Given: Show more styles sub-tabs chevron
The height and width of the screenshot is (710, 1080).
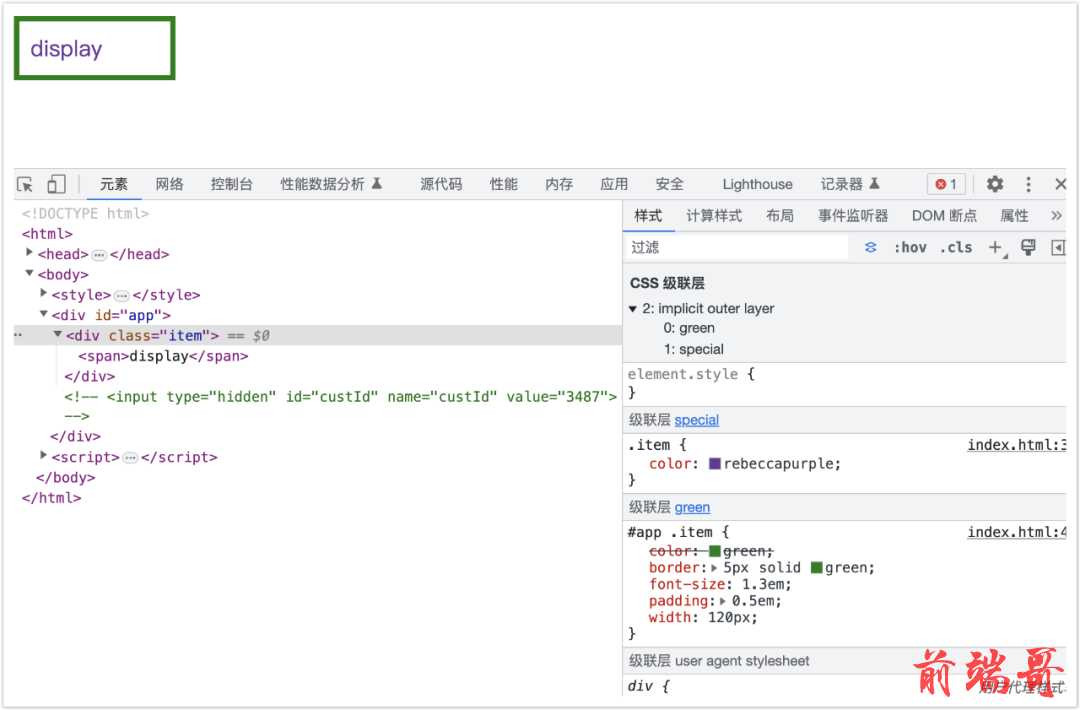Looking at the screenshot, I should point(1056,216).
